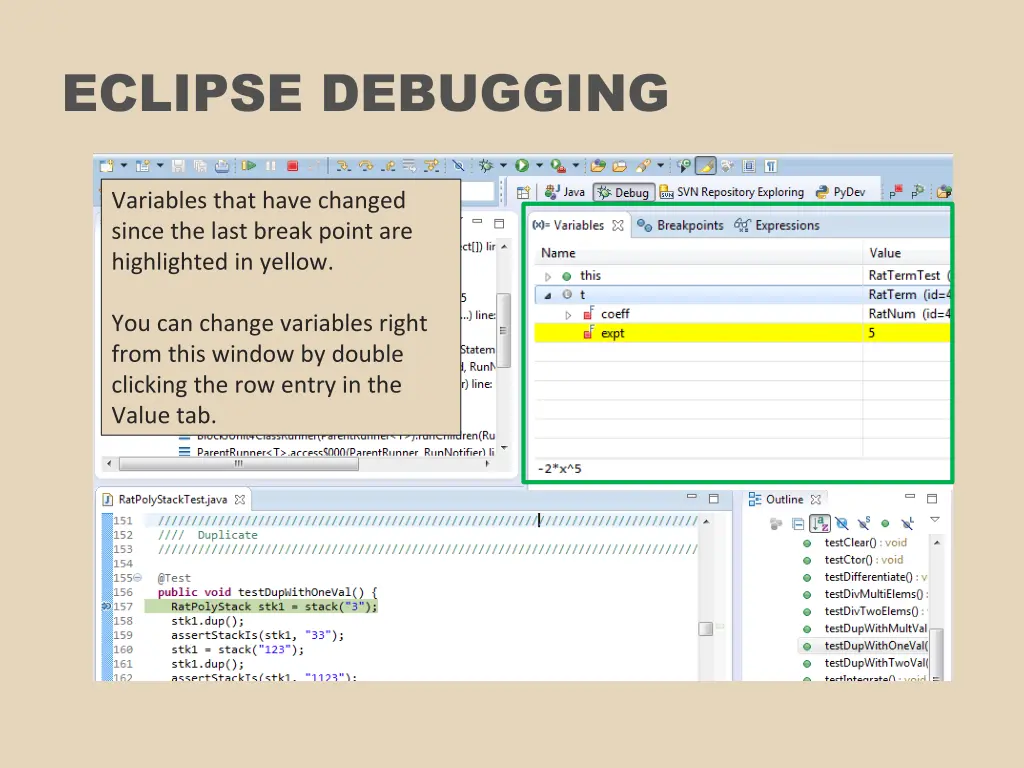Open the SVN Repository Exploring perspective
Image resolution: width=1024 pixels, height=768 pixels.
[x=738, y=192]
